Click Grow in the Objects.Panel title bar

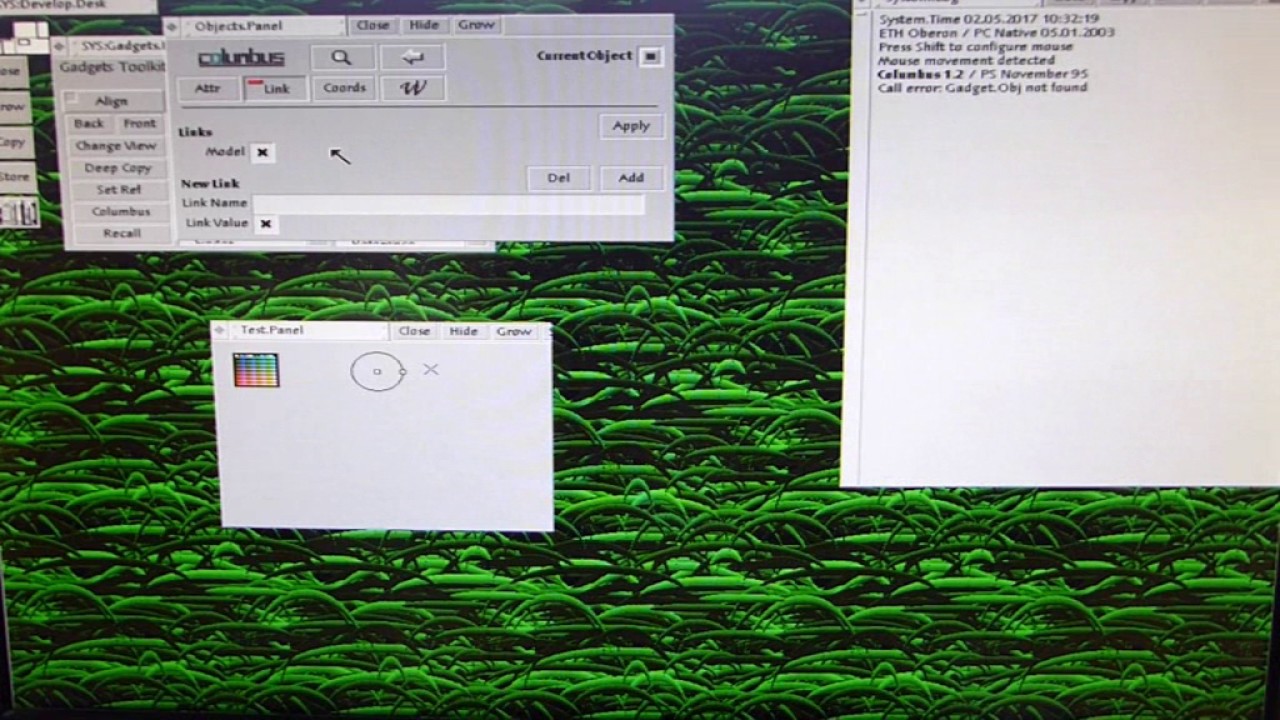pos(476,25)
